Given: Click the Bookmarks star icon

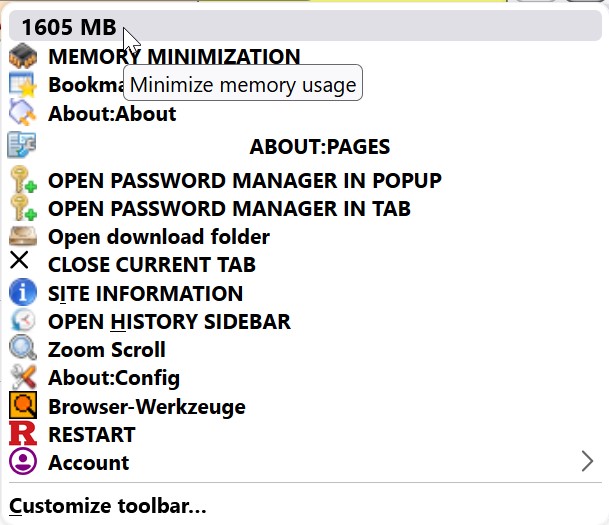Looking at the screenshot, I should click(22, 85).
